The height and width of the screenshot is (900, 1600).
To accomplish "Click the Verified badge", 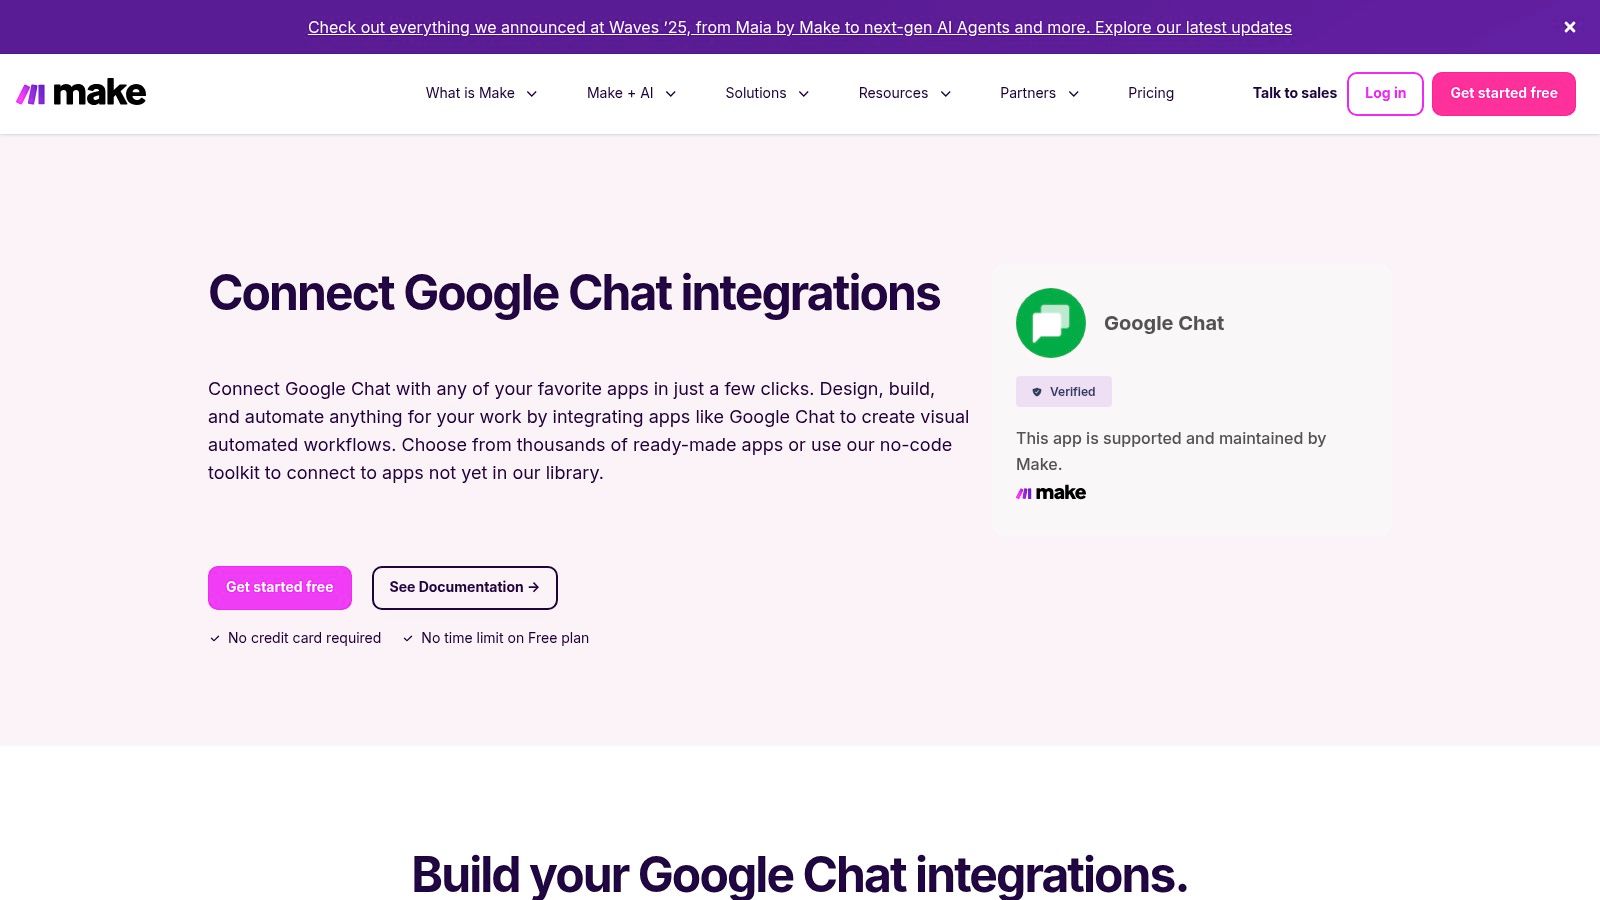I will tap(1063, 391).
